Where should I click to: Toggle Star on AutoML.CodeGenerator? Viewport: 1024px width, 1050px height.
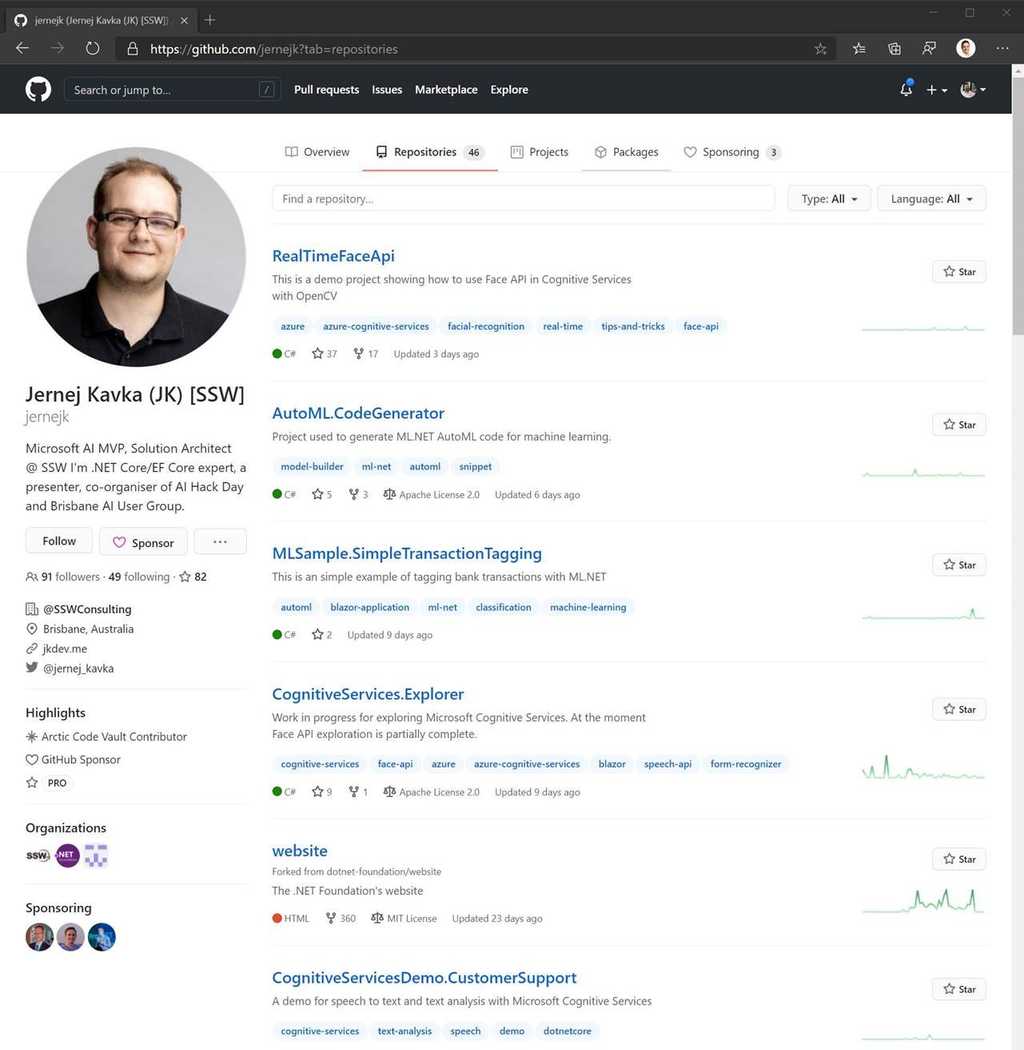point(957,424)
